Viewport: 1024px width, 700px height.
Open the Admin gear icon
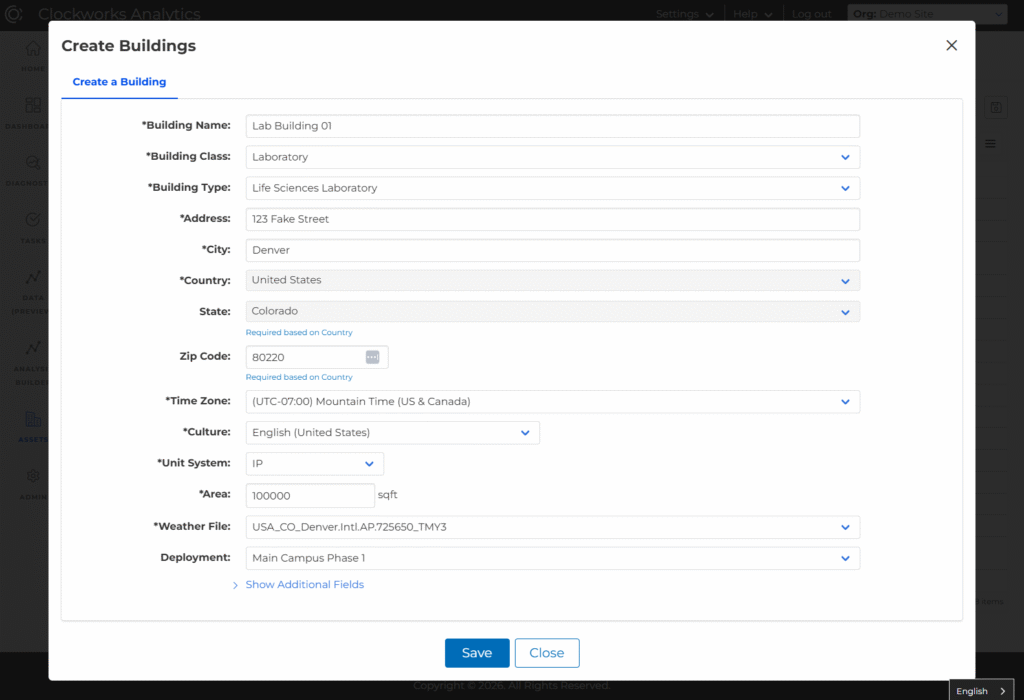coord(33,477)
